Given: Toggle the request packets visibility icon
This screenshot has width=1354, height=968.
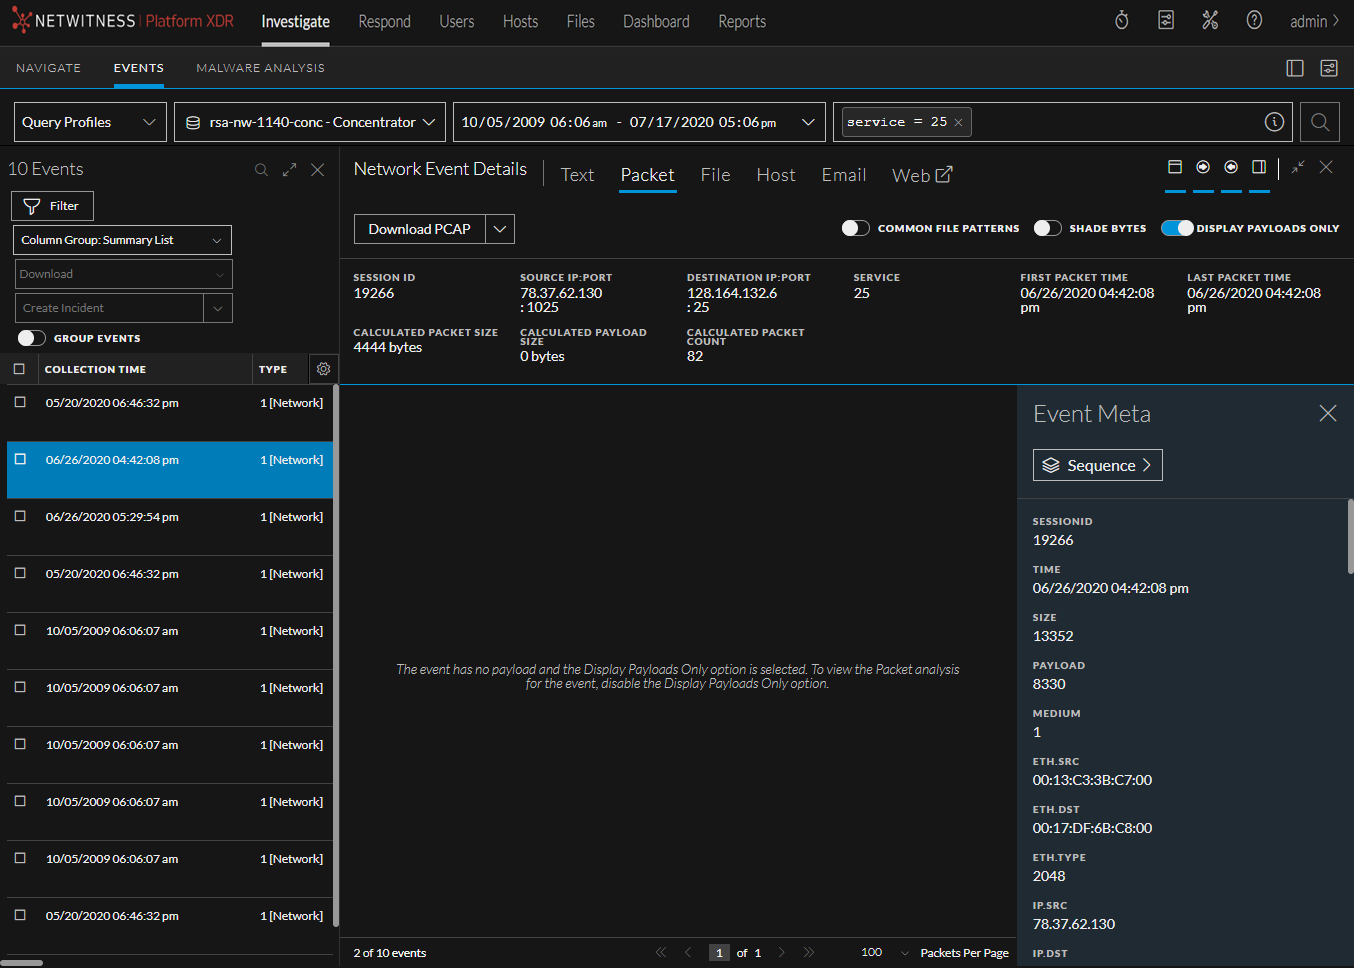Looking at the screenshot, I should tap(1203, 167).
